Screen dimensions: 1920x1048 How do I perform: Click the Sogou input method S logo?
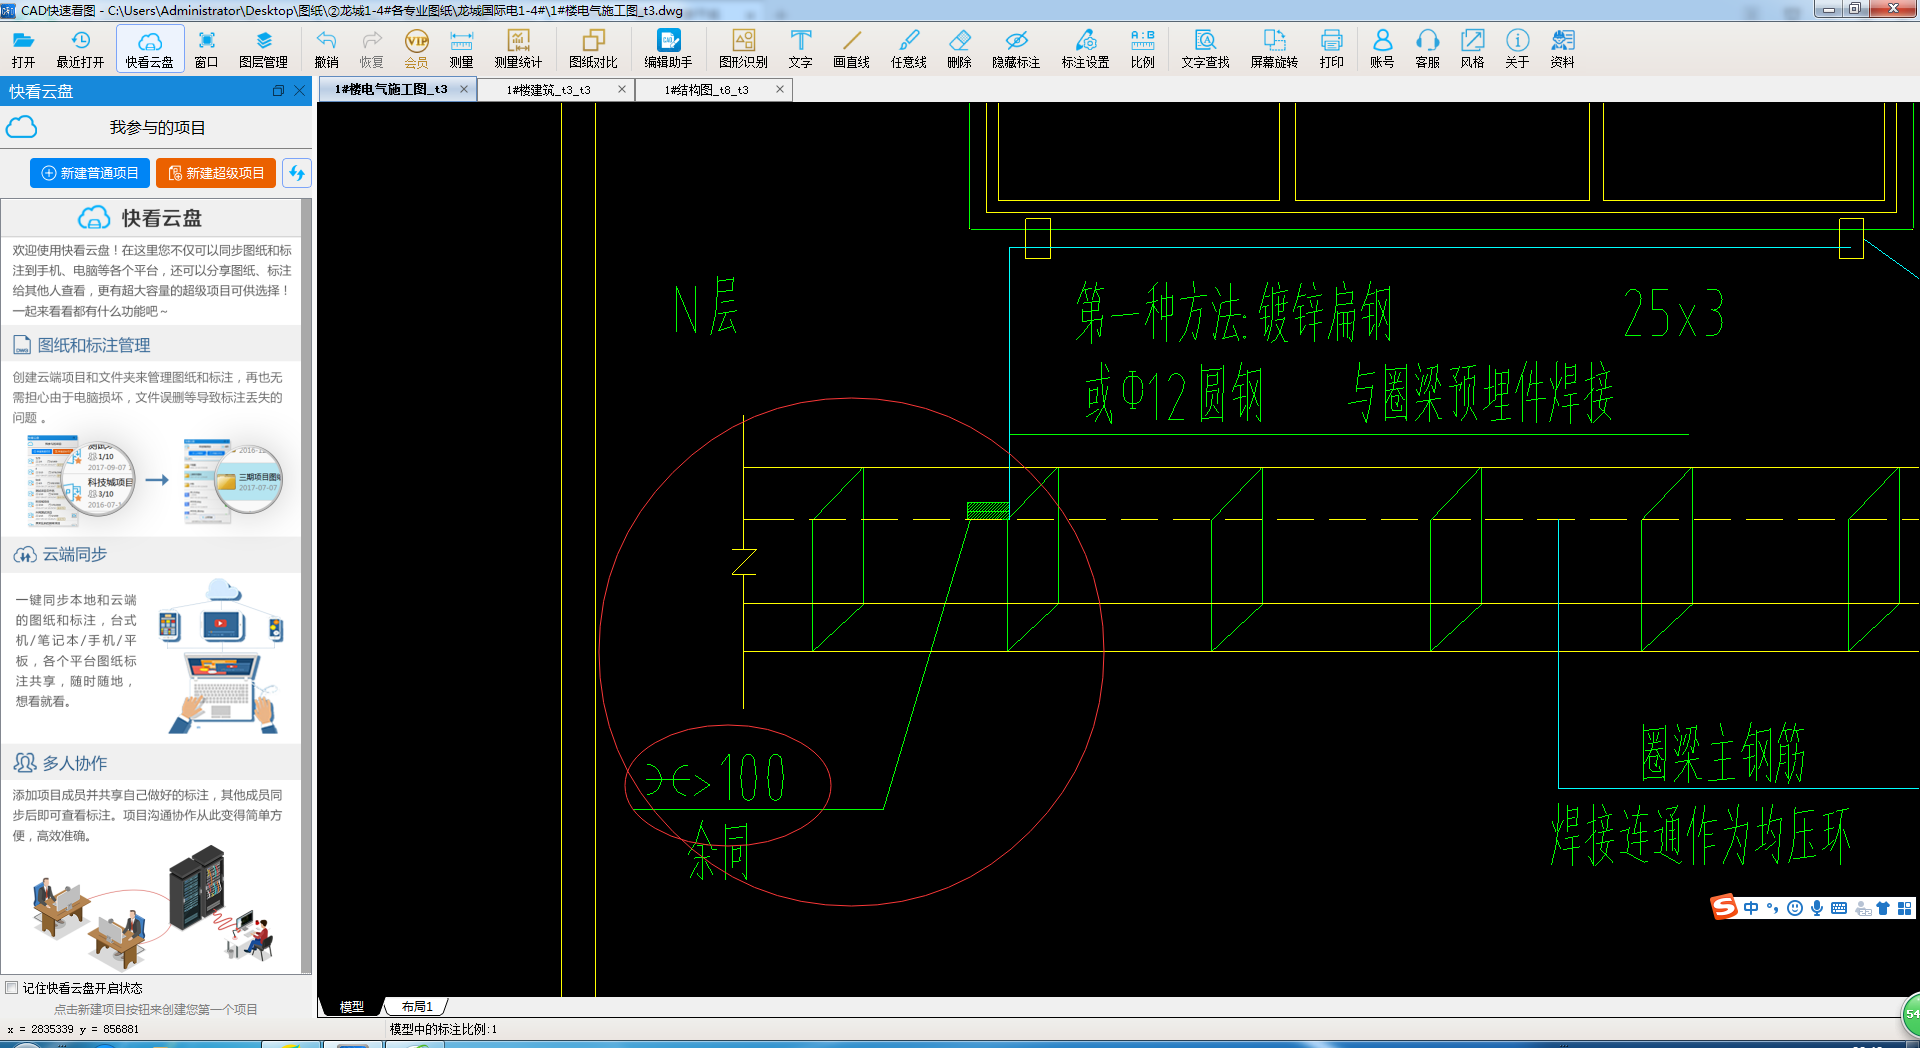[x=1724, y=907]
